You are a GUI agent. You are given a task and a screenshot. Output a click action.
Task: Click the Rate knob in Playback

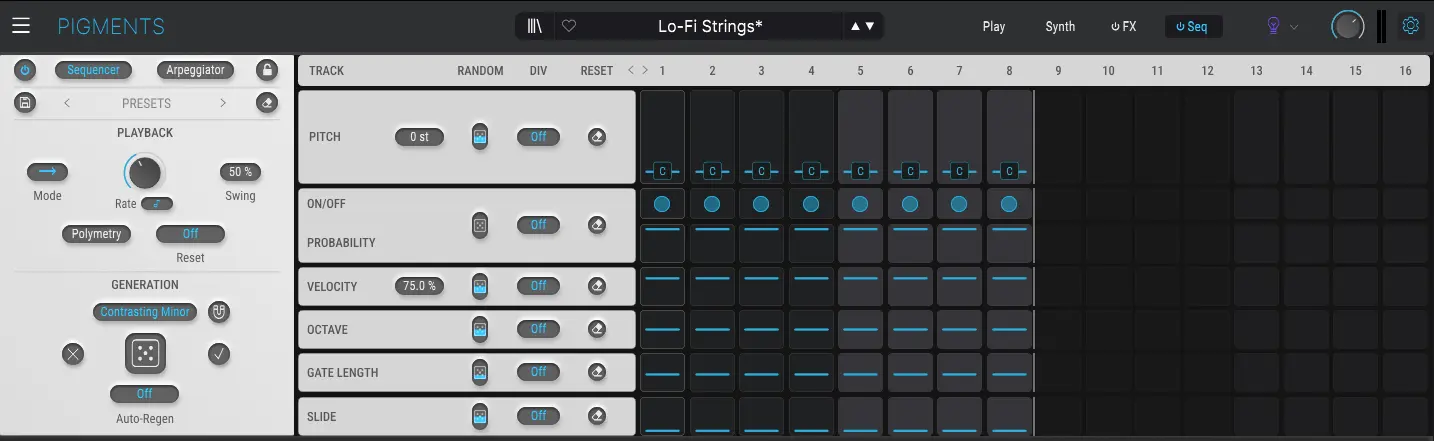coord(145,173)
